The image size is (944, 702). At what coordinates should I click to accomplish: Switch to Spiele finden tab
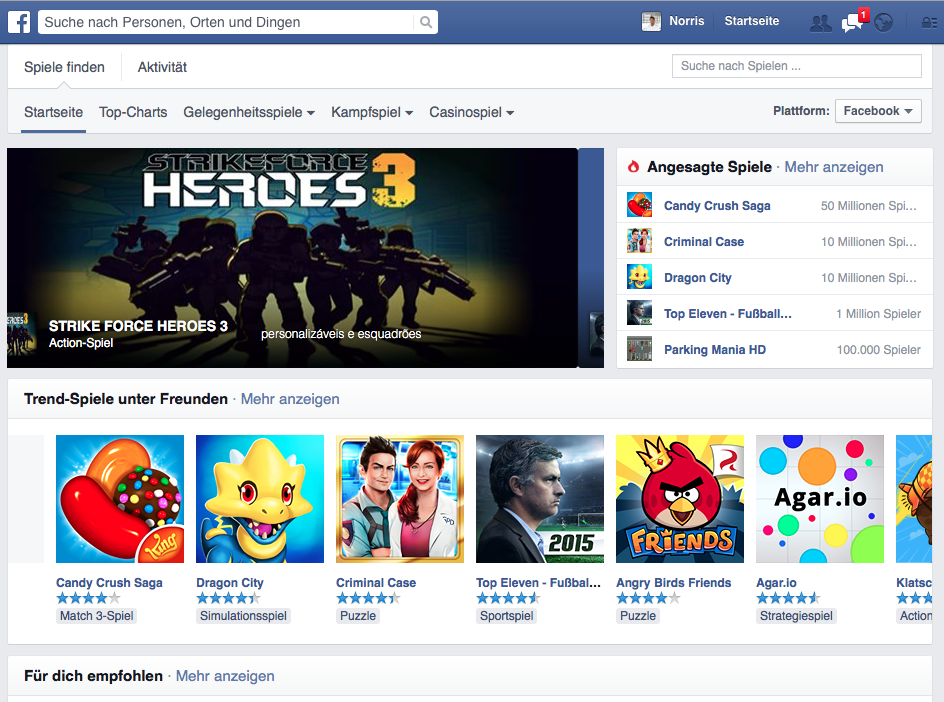click(64, 67)
